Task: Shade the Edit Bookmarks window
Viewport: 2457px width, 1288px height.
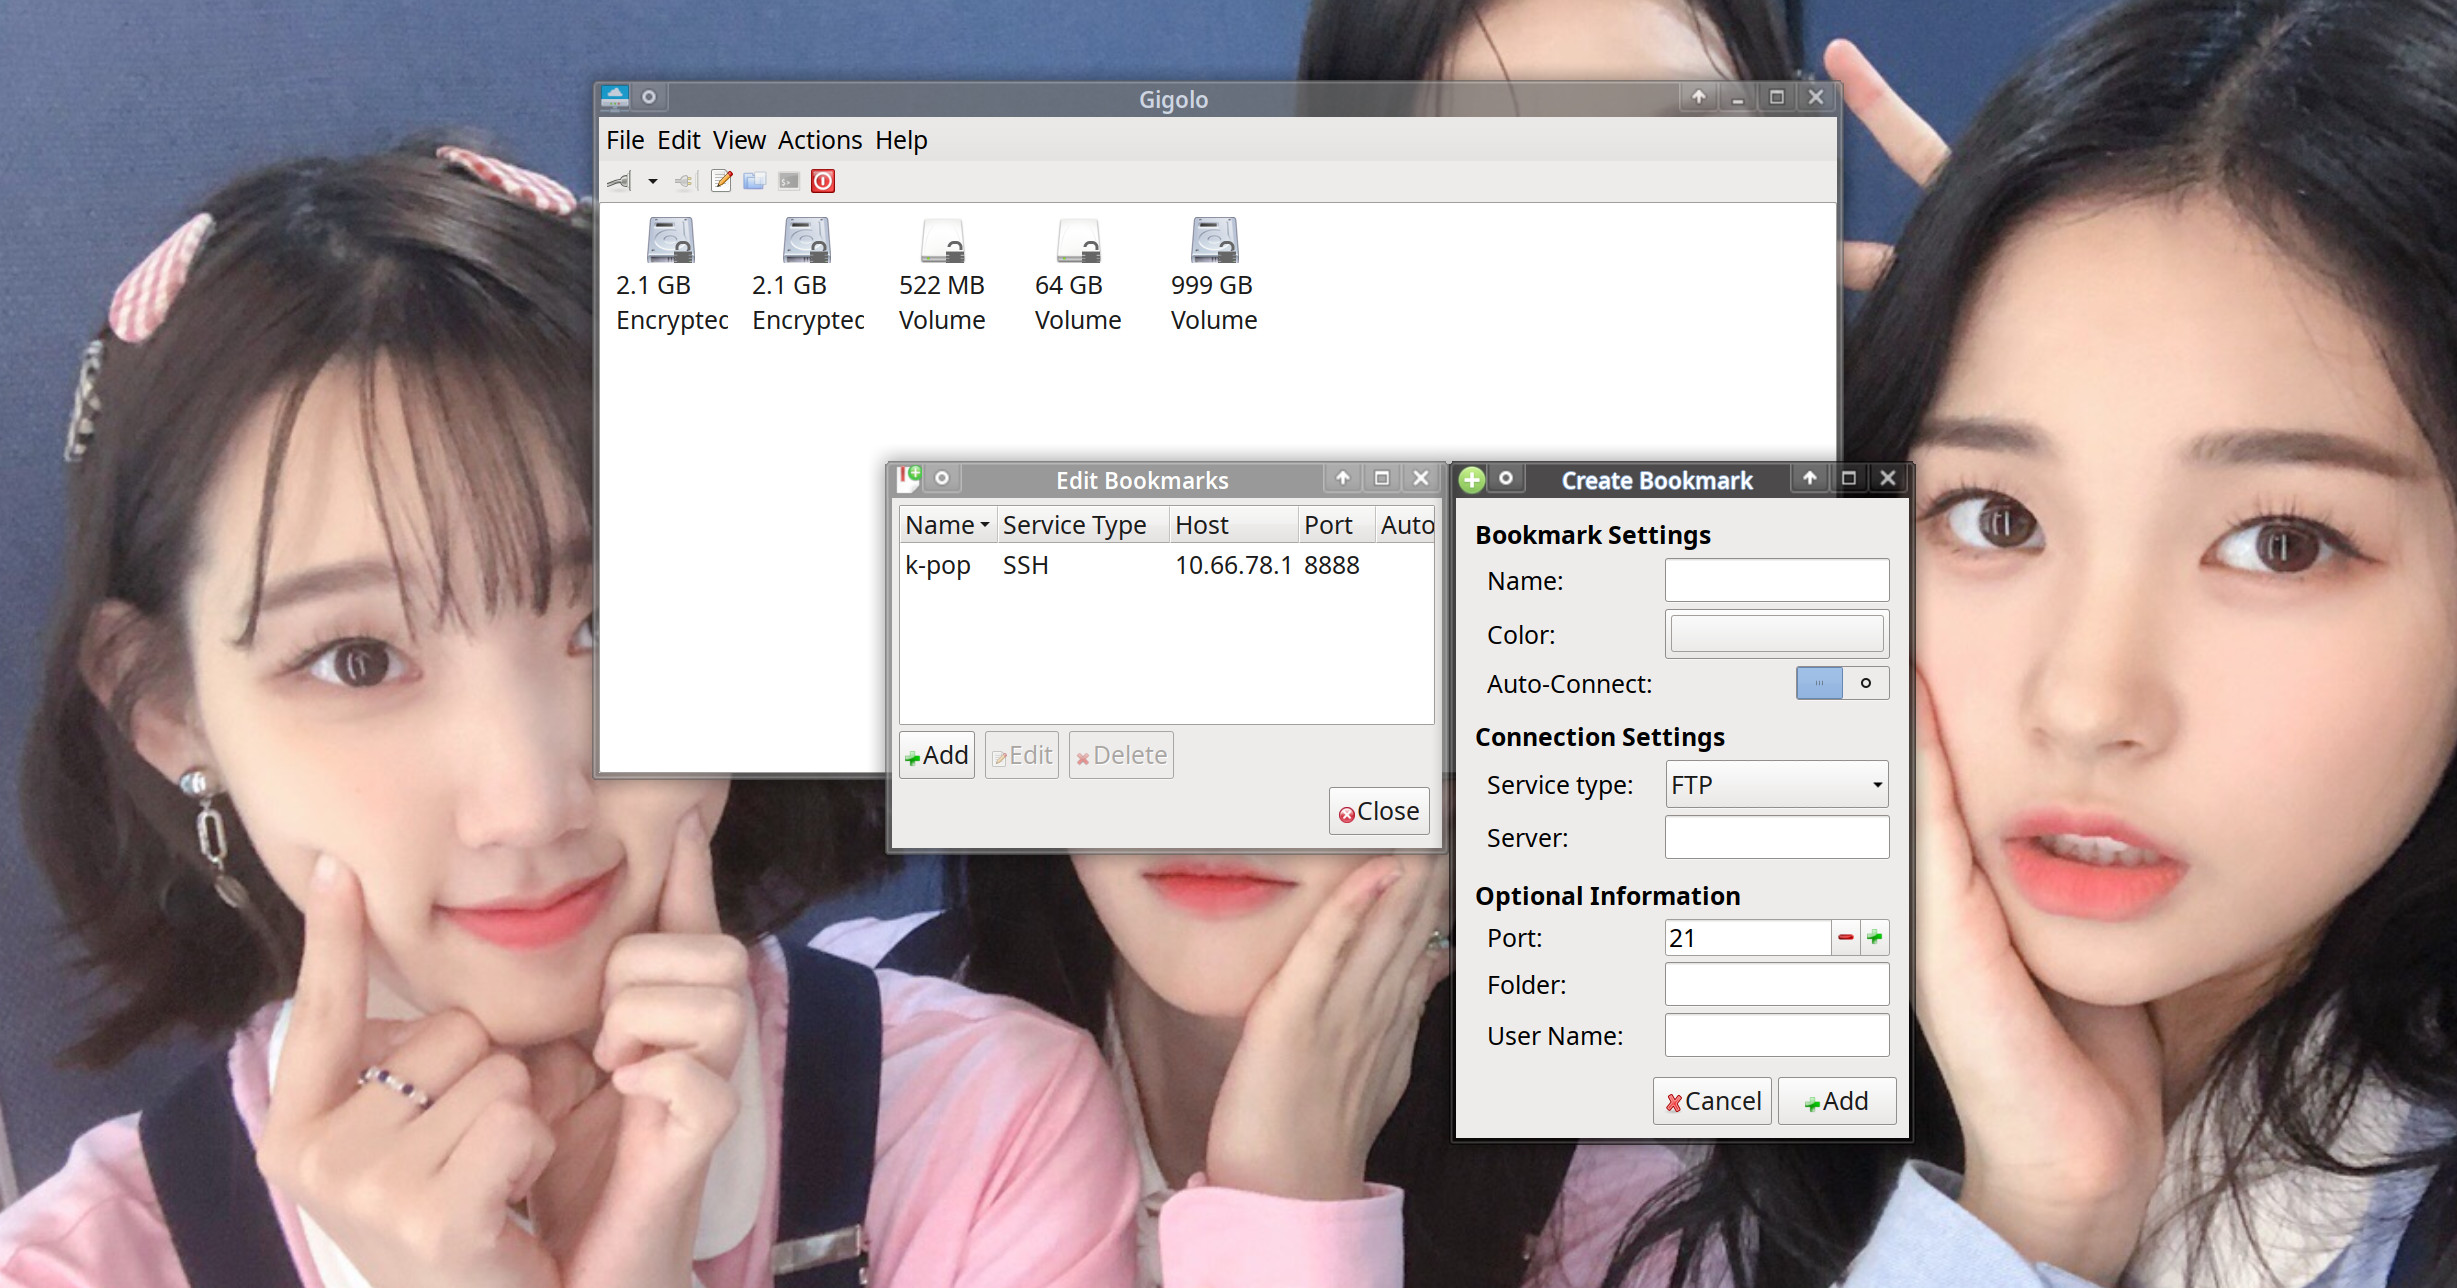Action: click(1343, 478)
